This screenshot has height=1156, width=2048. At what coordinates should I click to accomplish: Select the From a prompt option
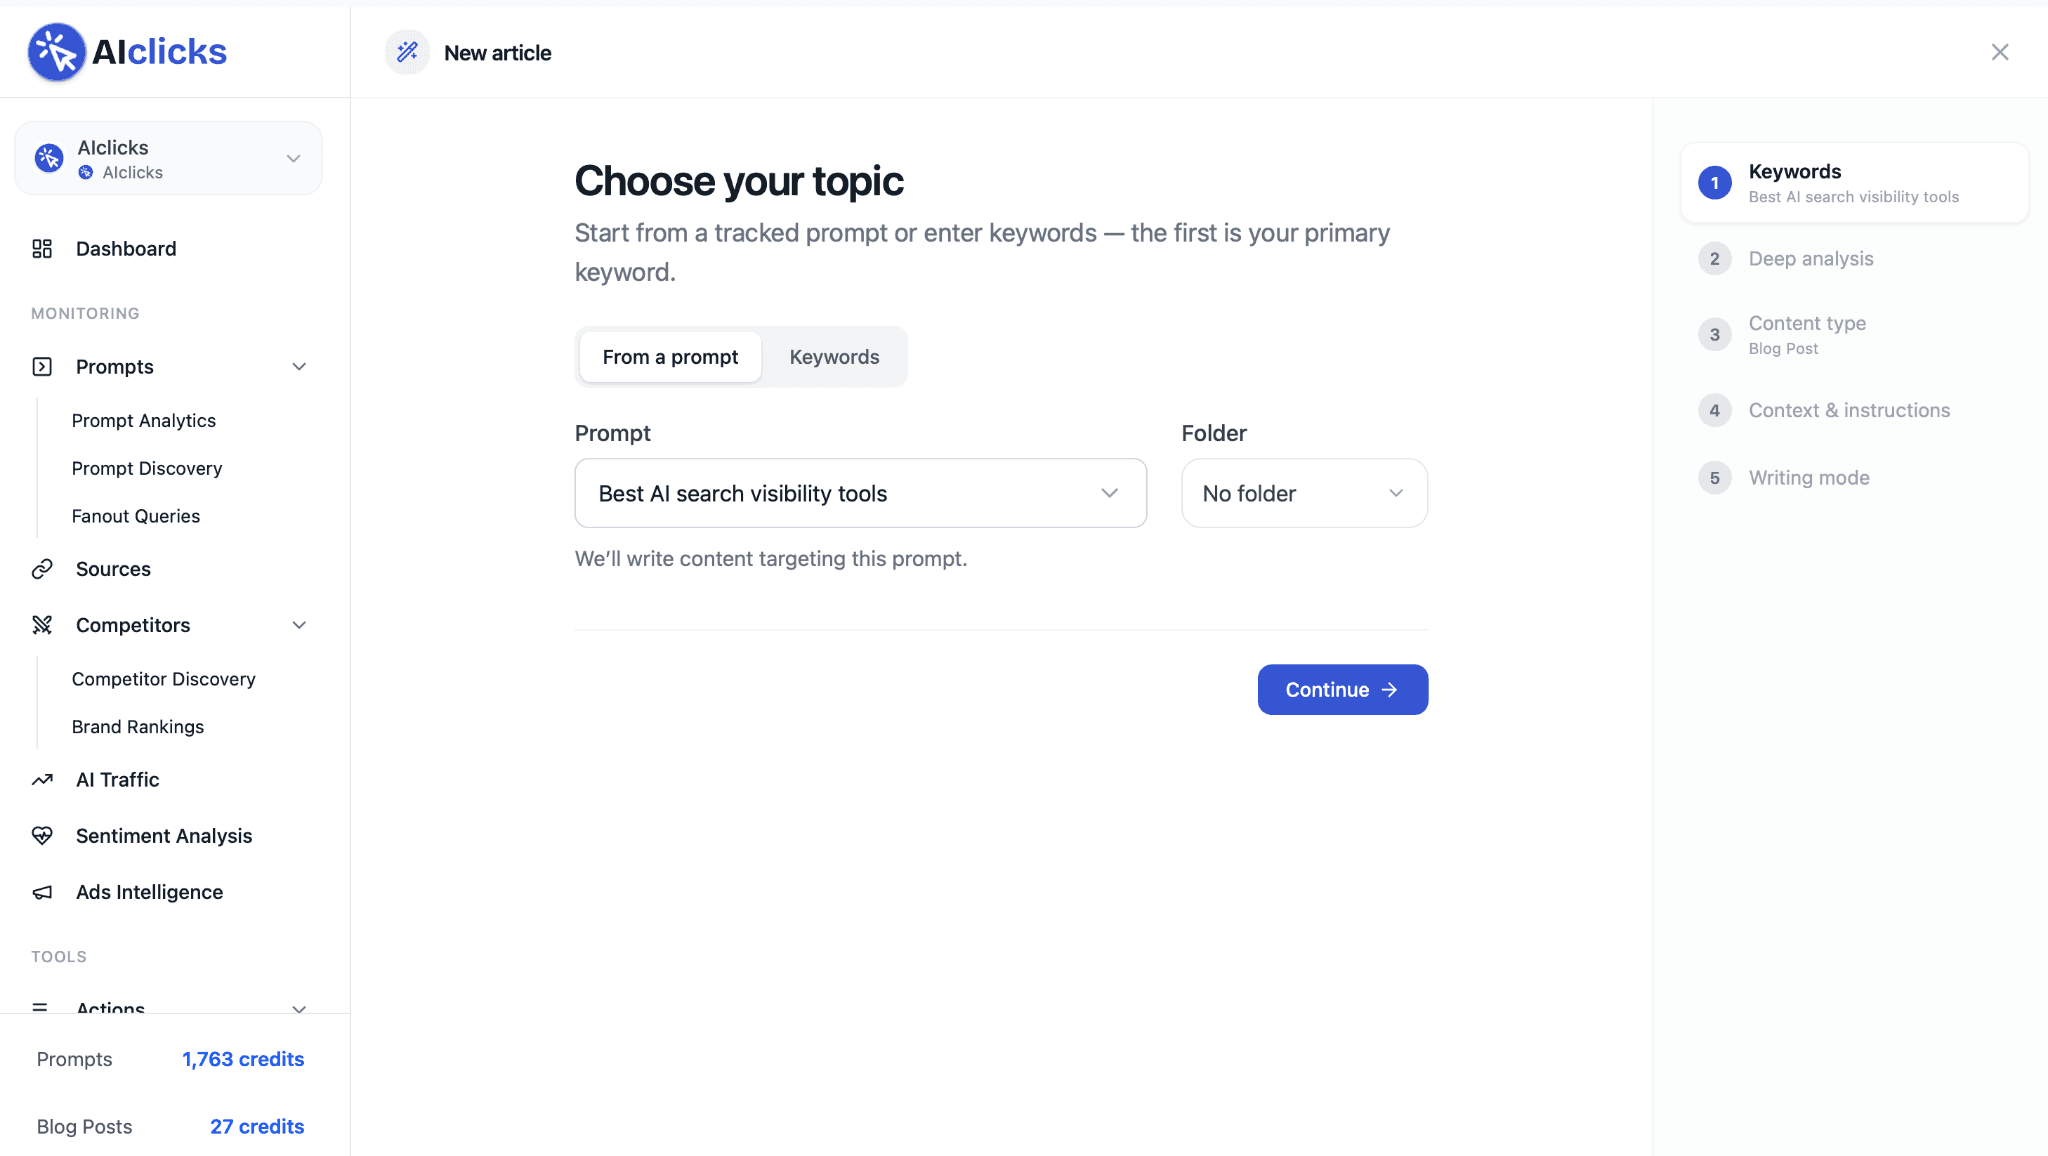coord(670,357)
